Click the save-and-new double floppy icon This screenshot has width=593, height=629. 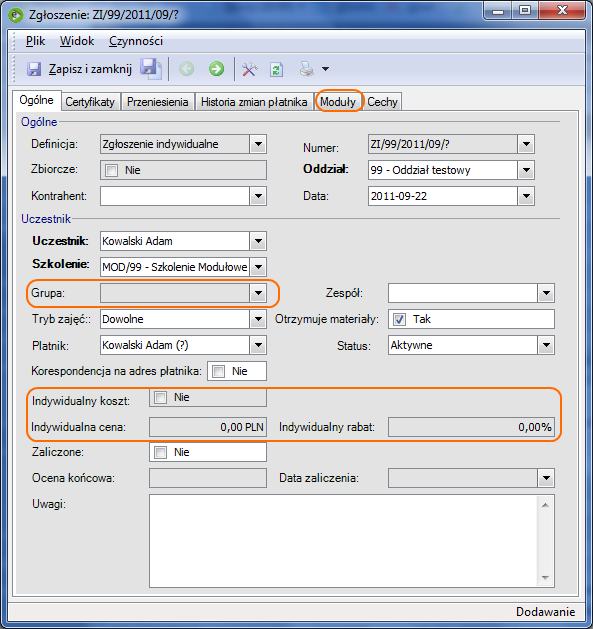[x=150, y=69]
